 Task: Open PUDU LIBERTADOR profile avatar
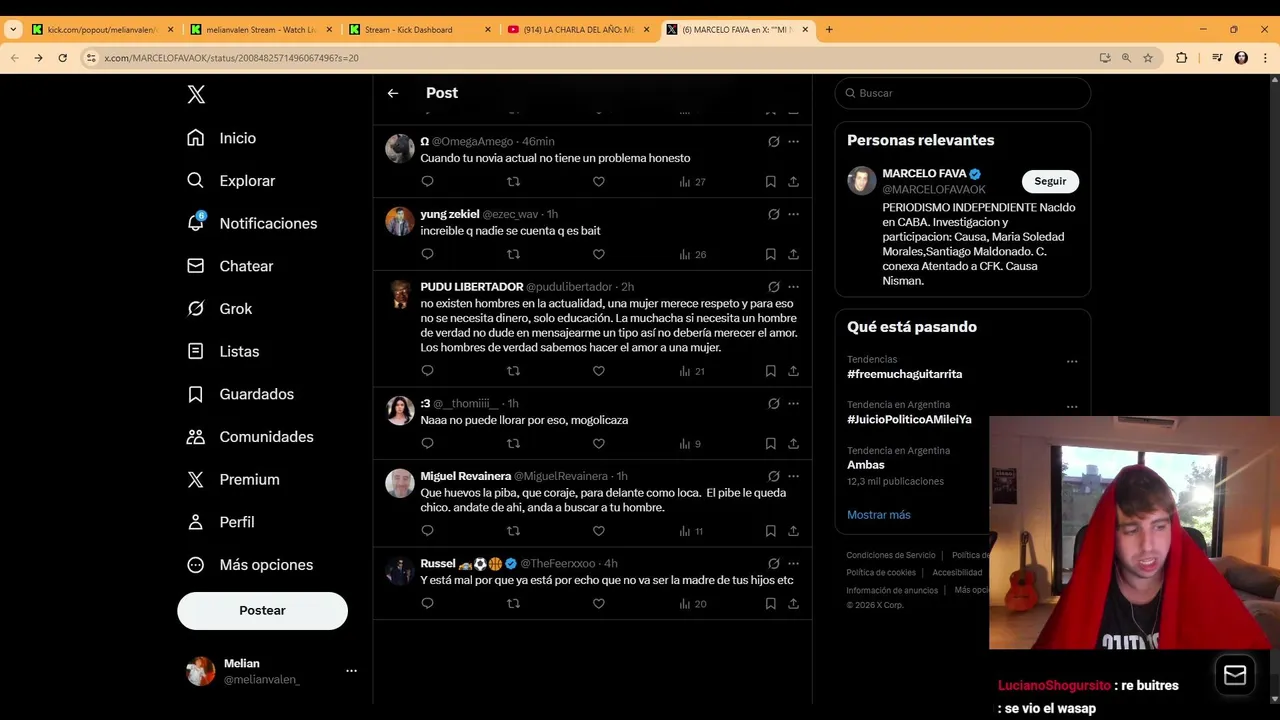coord(400,294)
